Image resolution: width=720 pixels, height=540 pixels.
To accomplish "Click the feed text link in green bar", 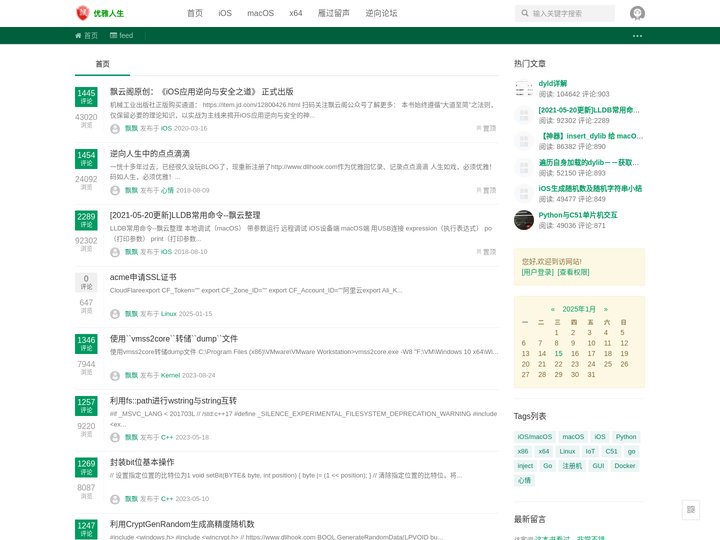I will tap(126, 35).
